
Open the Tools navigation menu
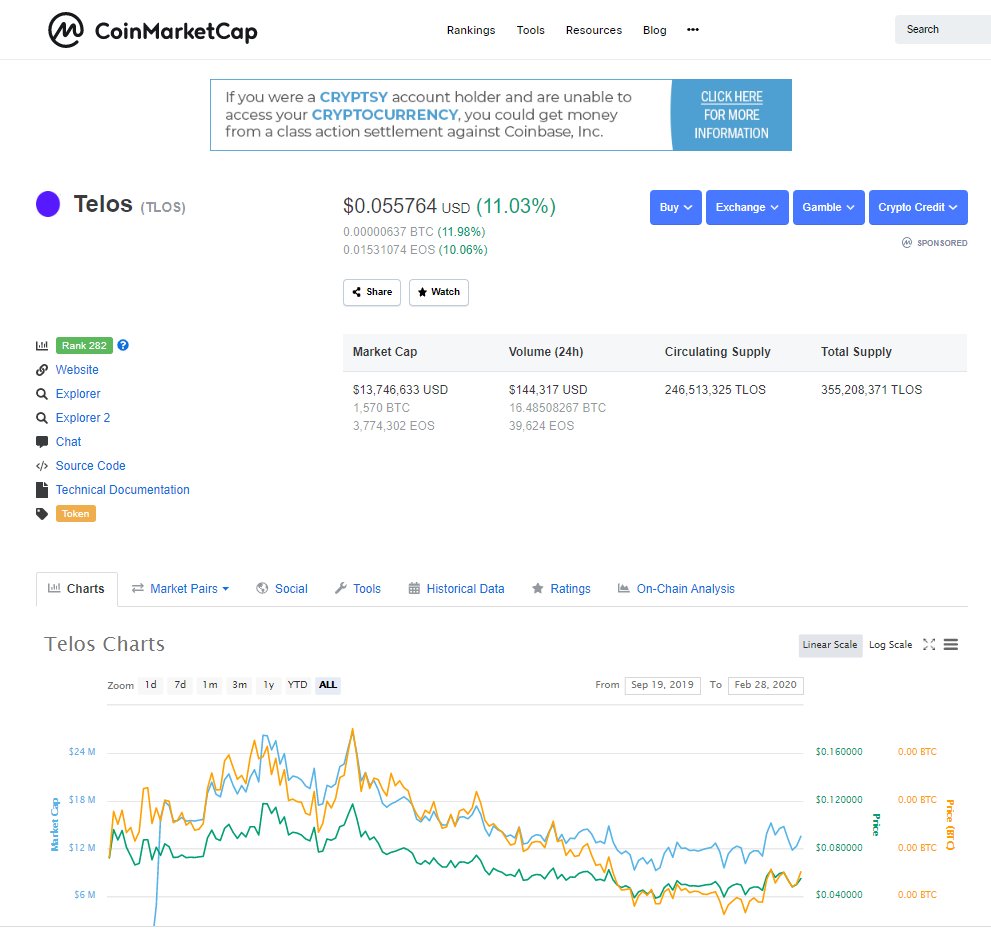[x=530, y=30]
